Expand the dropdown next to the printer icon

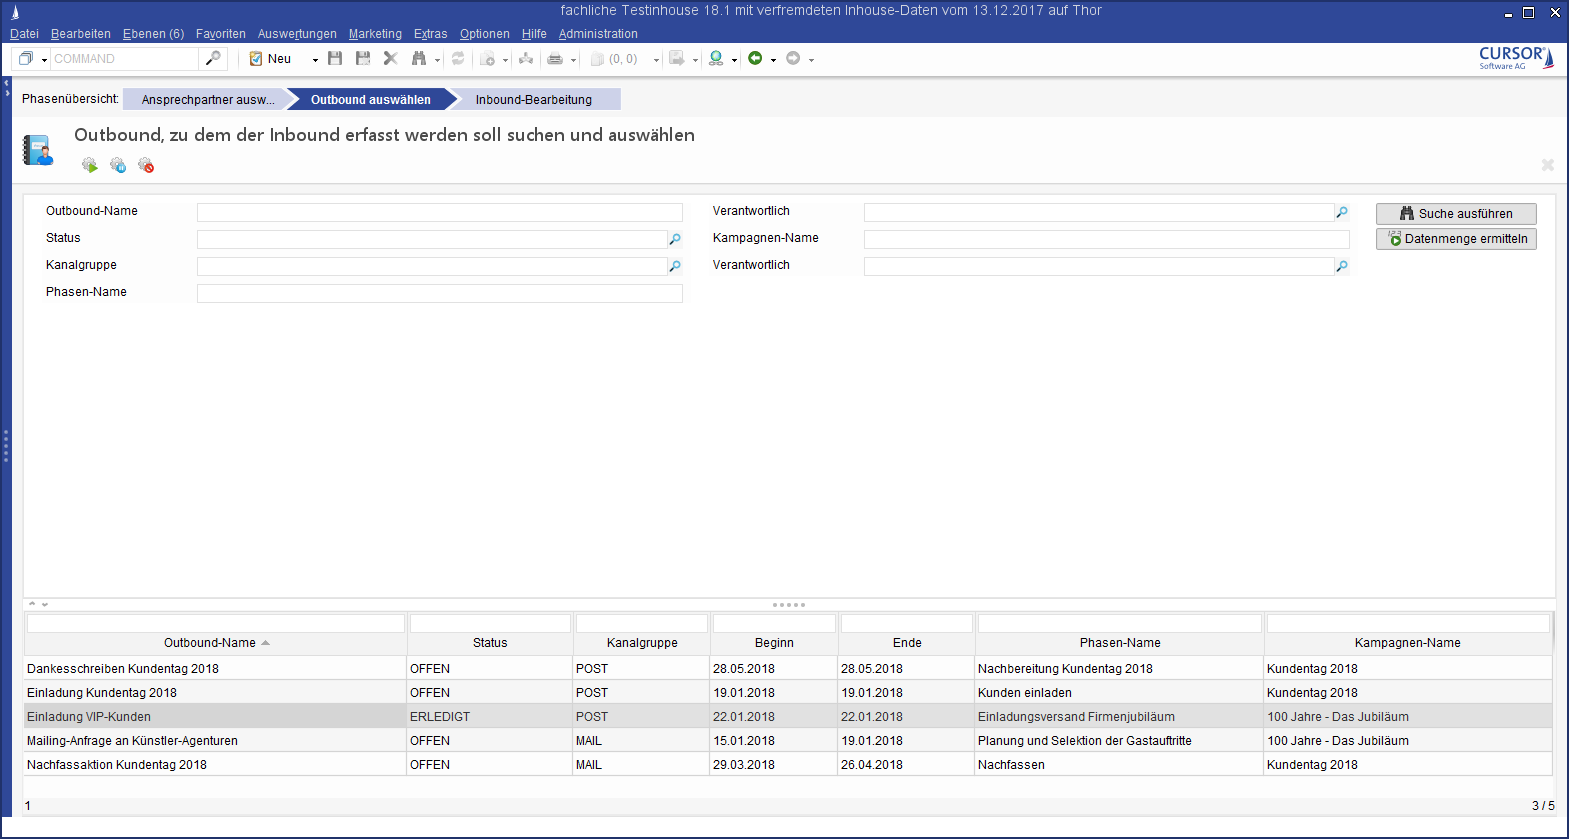tap(573, 60)
